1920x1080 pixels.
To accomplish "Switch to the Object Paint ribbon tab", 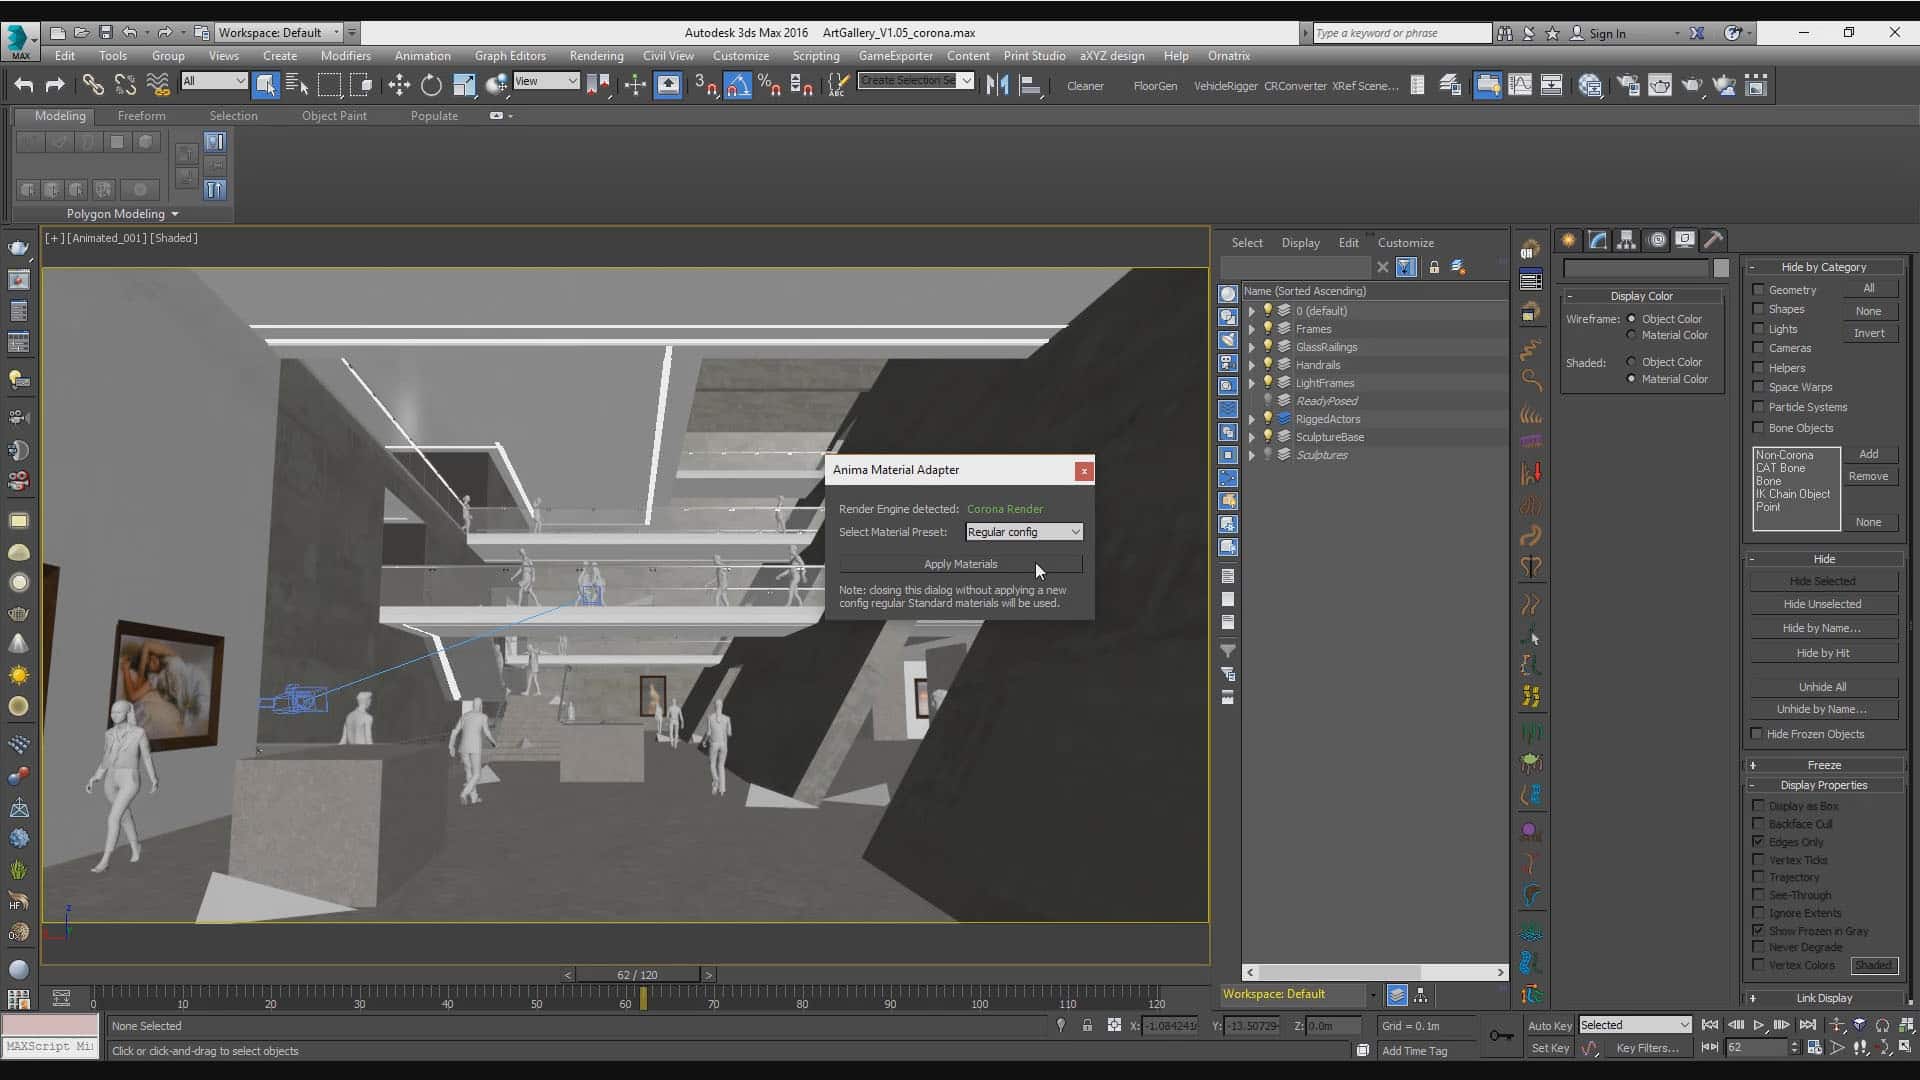I will pyautogui.click(x=334, y=116).
